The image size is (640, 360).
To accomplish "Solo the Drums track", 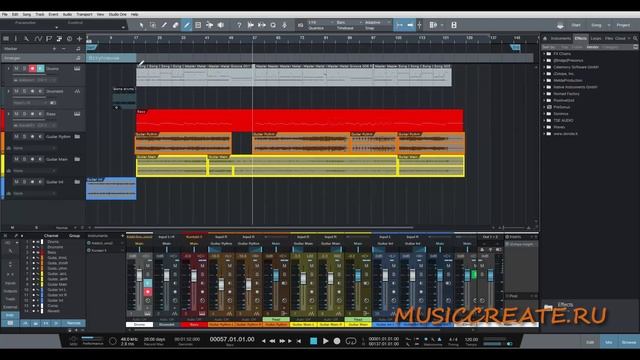I will [24, 69].
